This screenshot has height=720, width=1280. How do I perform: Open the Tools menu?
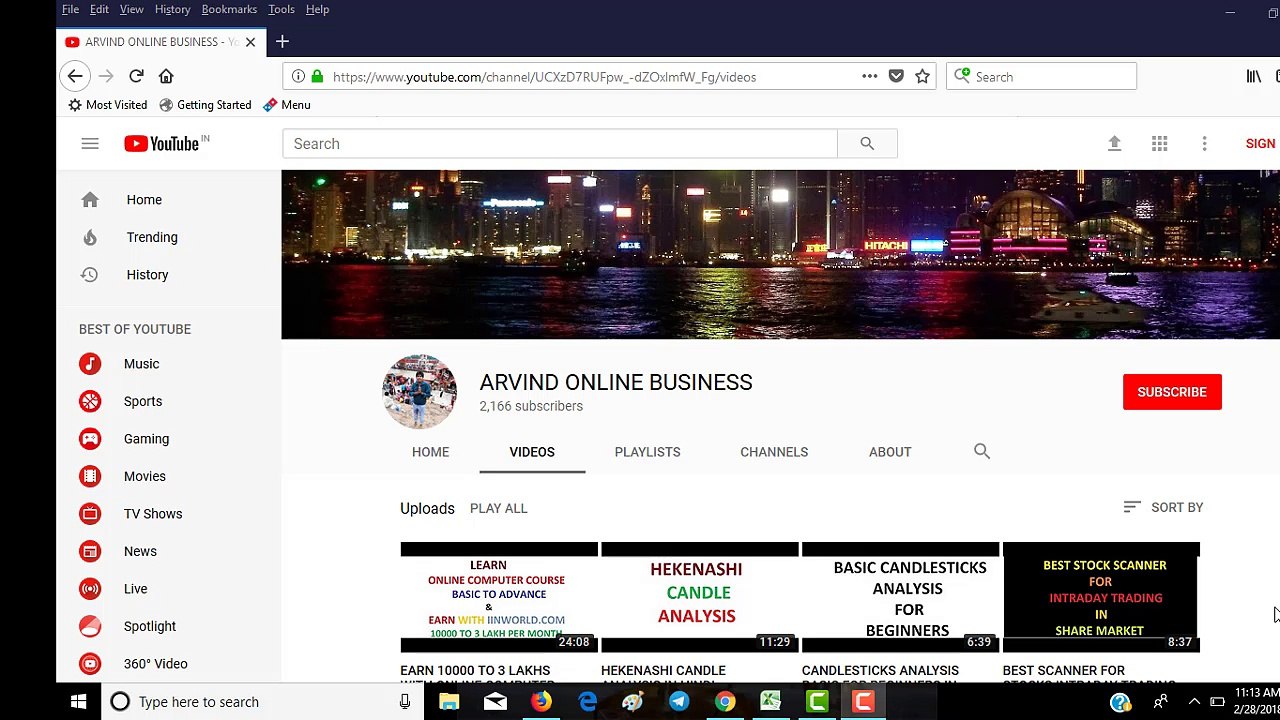tap(281, 9)
